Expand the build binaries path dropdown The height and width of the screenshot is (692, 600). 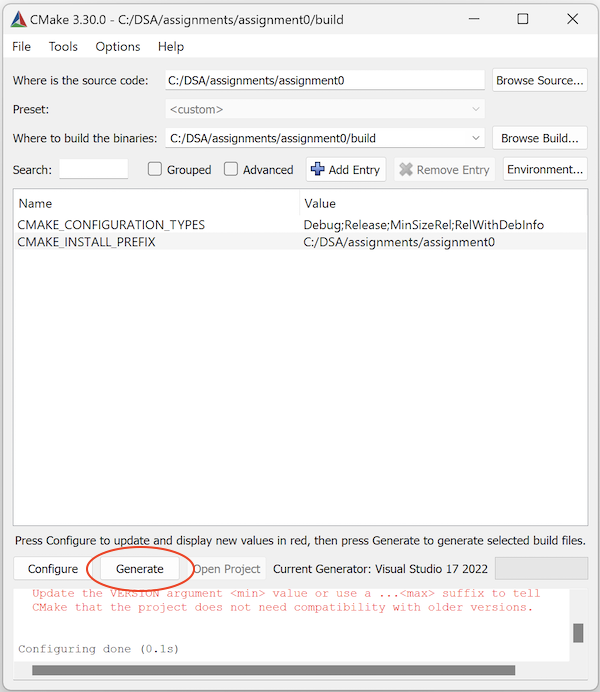475,139
